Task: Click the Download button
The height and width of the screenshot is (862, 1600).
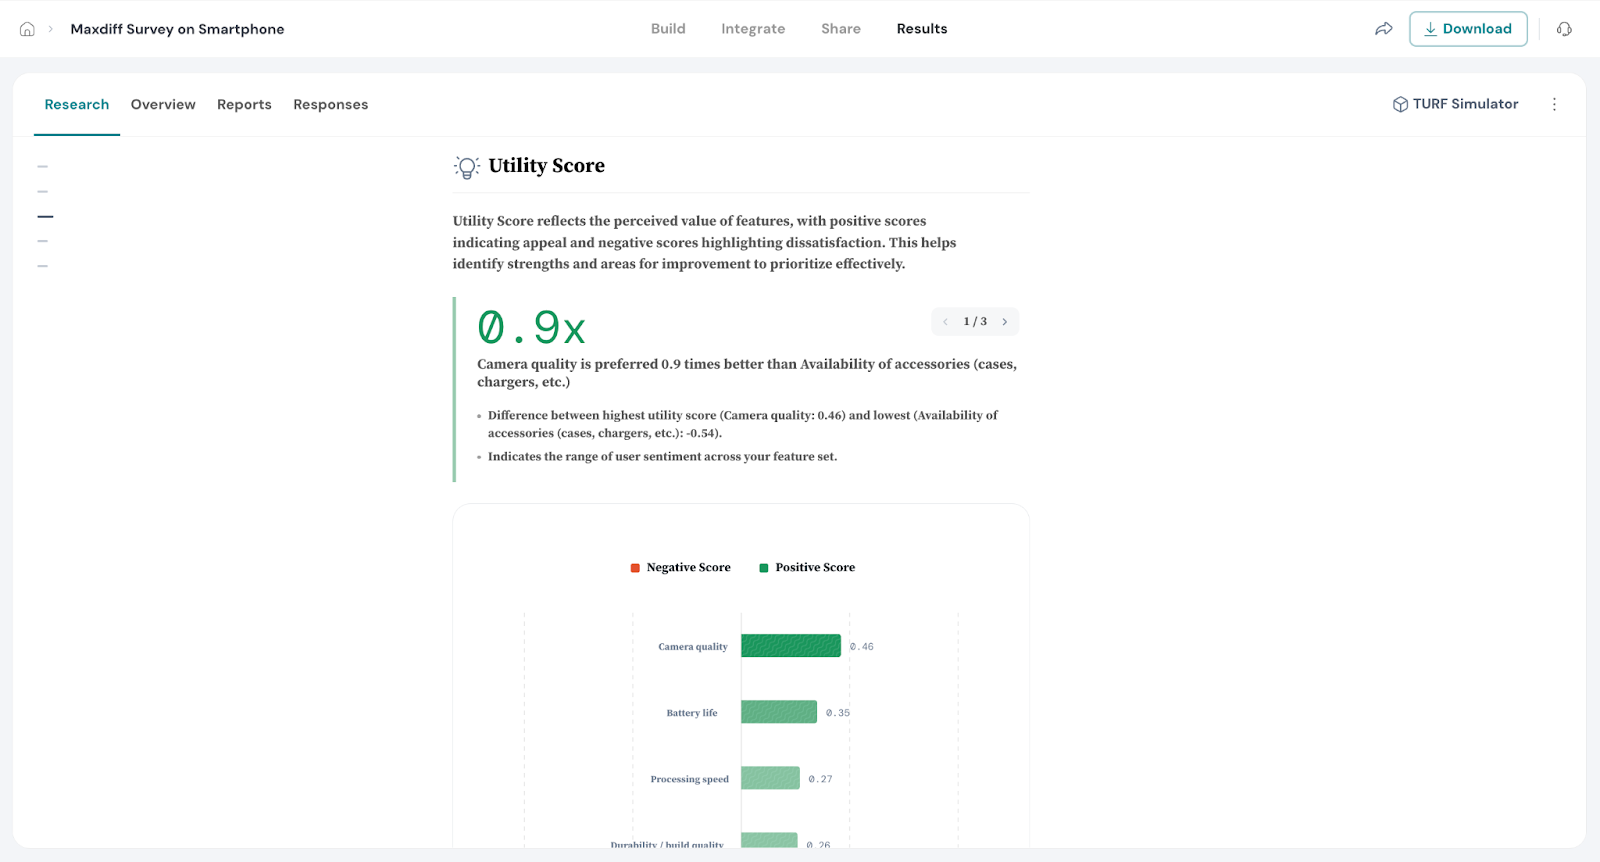Action: (x=1467, y=29)
